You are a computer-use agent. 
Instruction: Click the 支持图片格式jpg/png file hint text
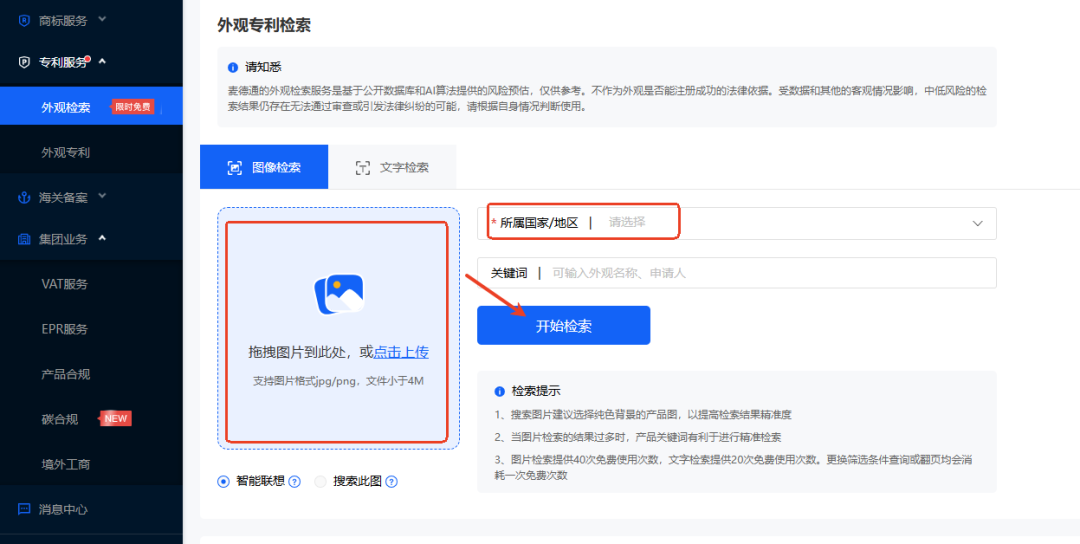(338, 381)
